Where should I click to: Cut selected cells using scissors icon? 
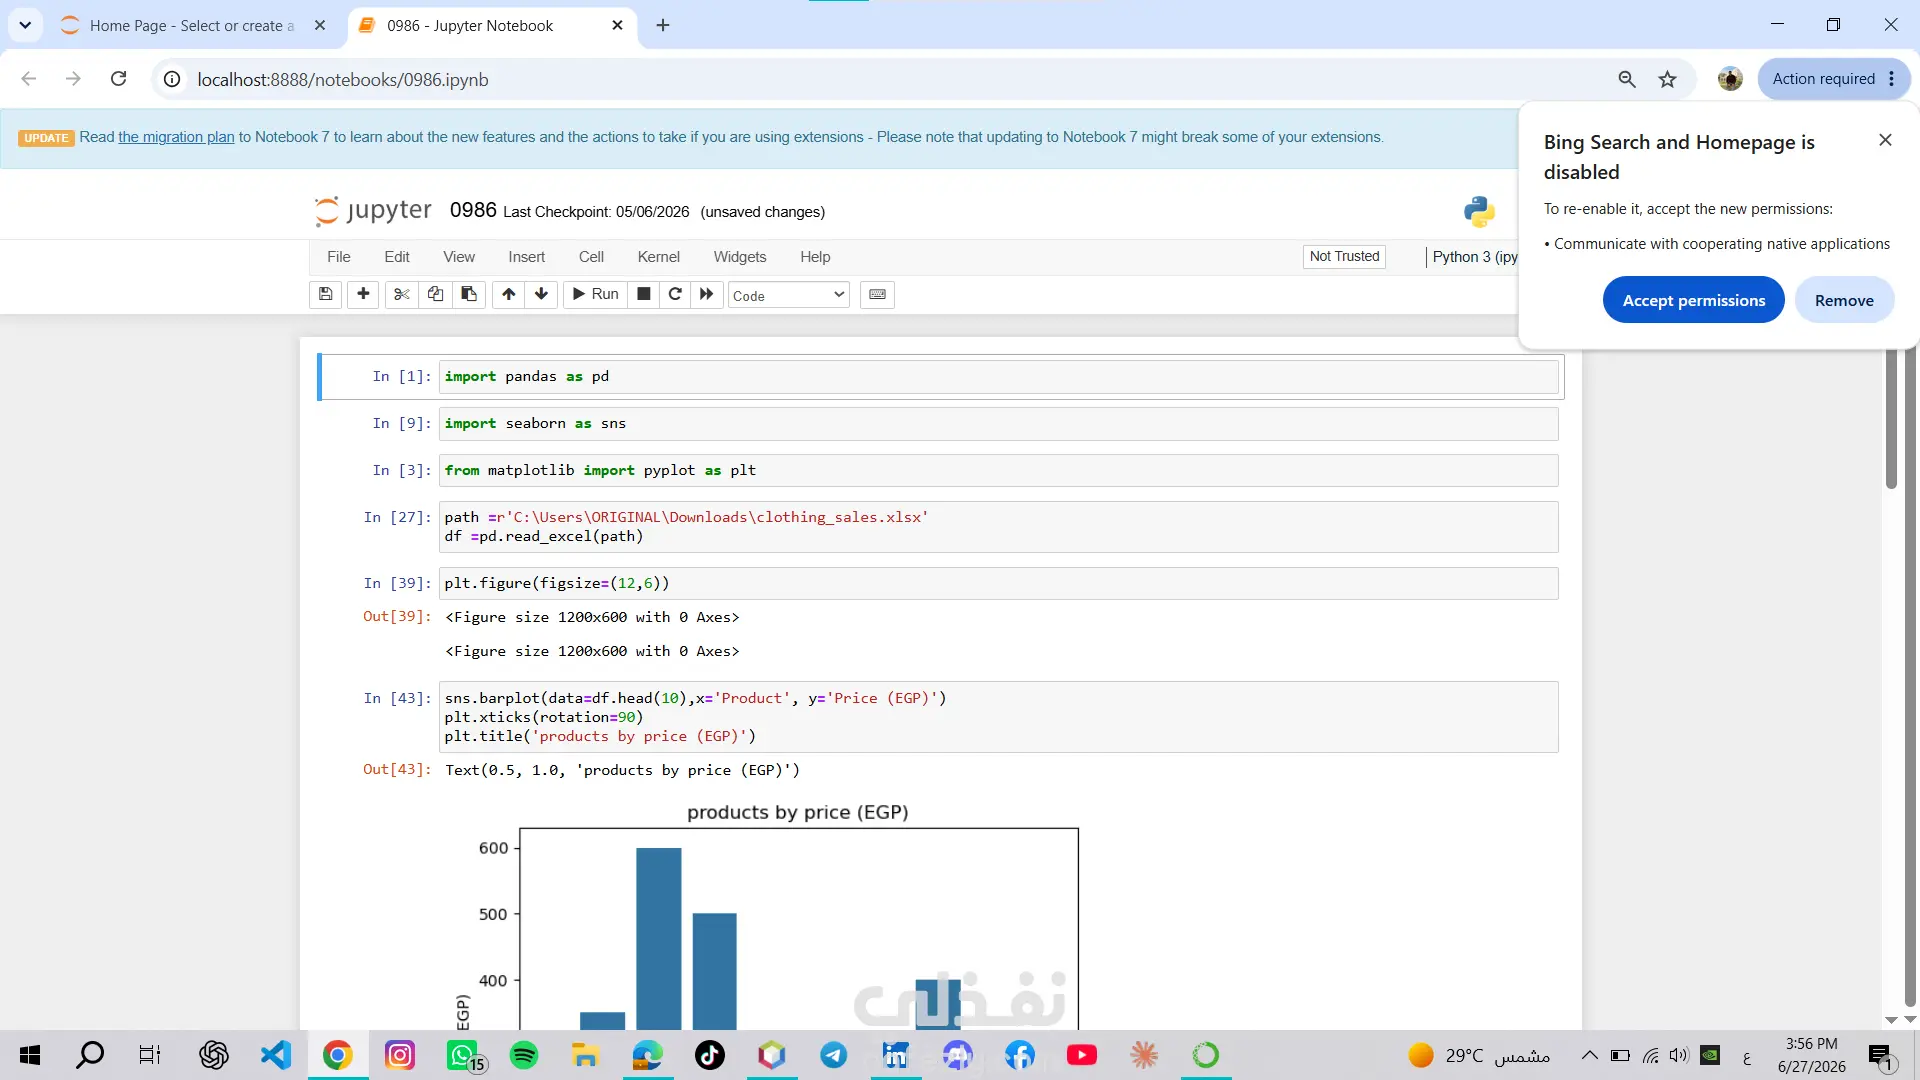click(x=402, y=294)
